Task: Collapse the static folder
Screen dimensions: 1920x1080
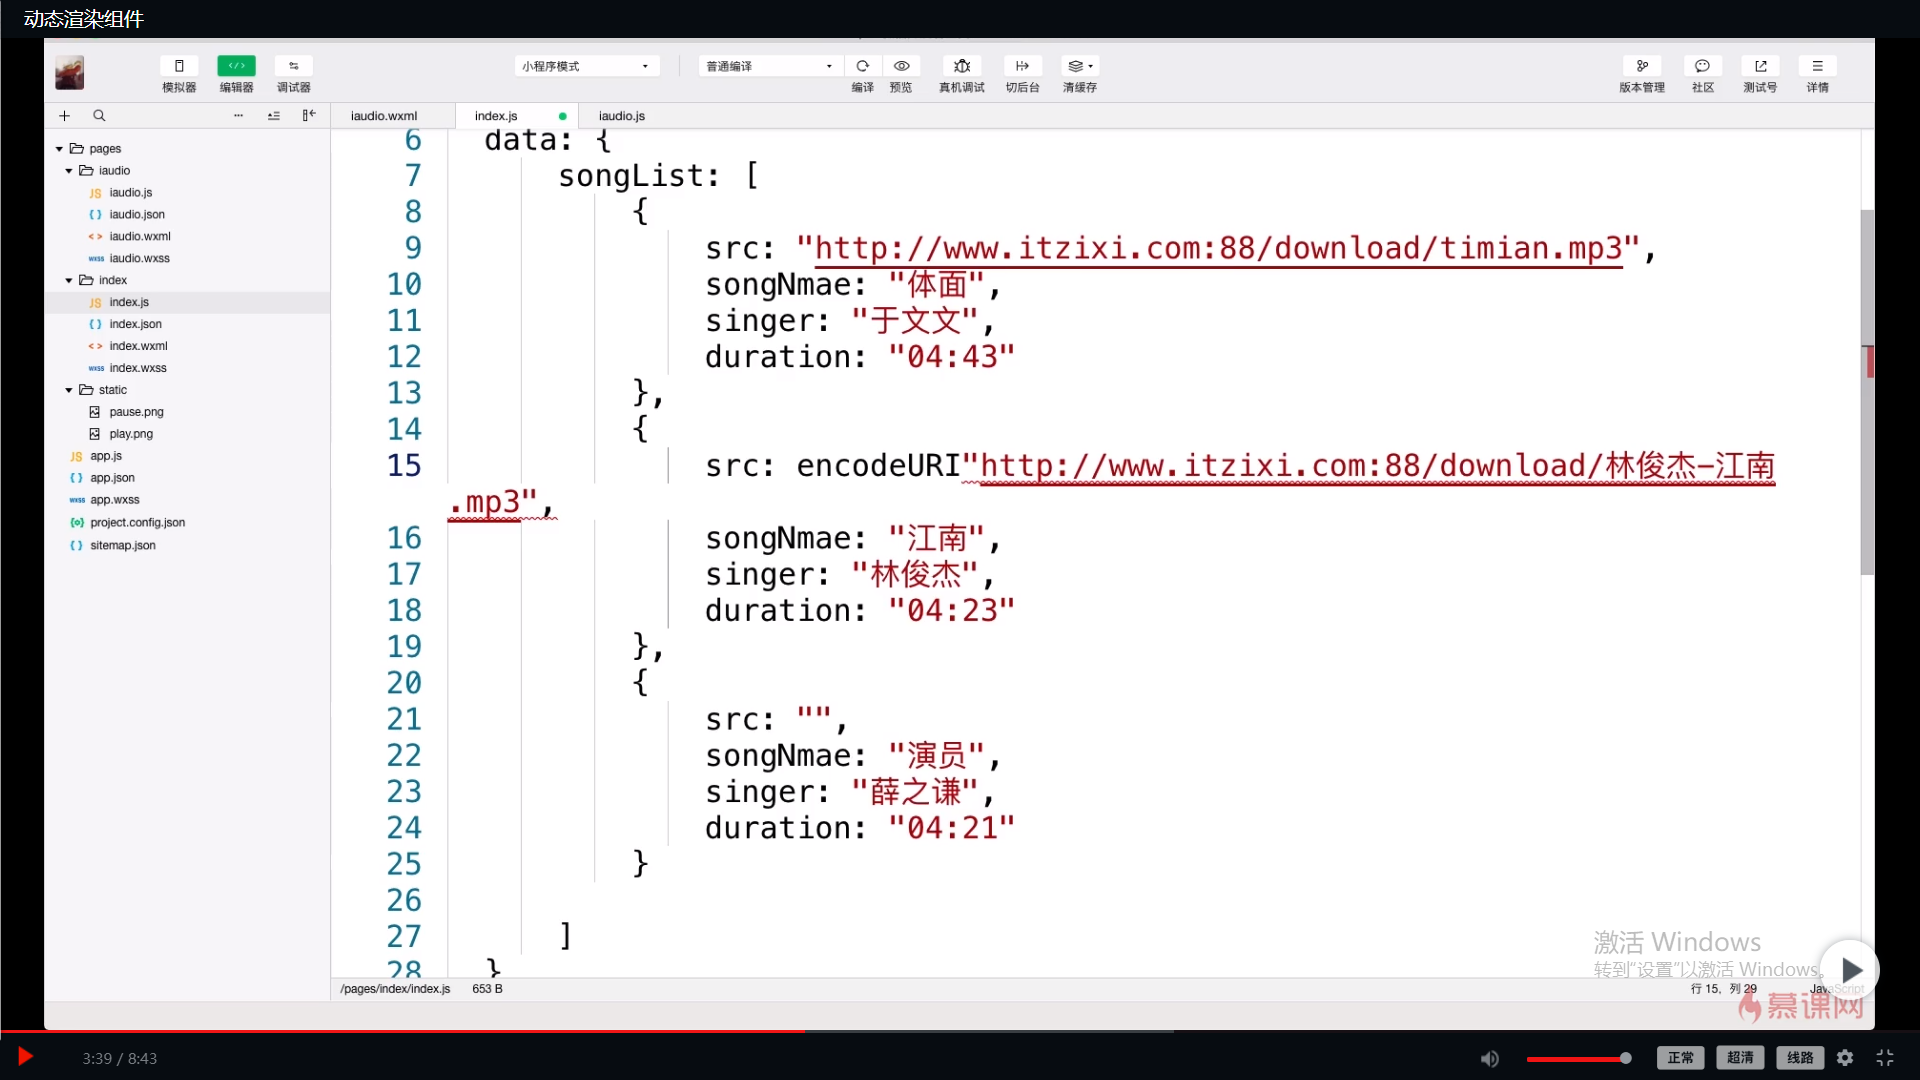Action: tap(69, 390)
